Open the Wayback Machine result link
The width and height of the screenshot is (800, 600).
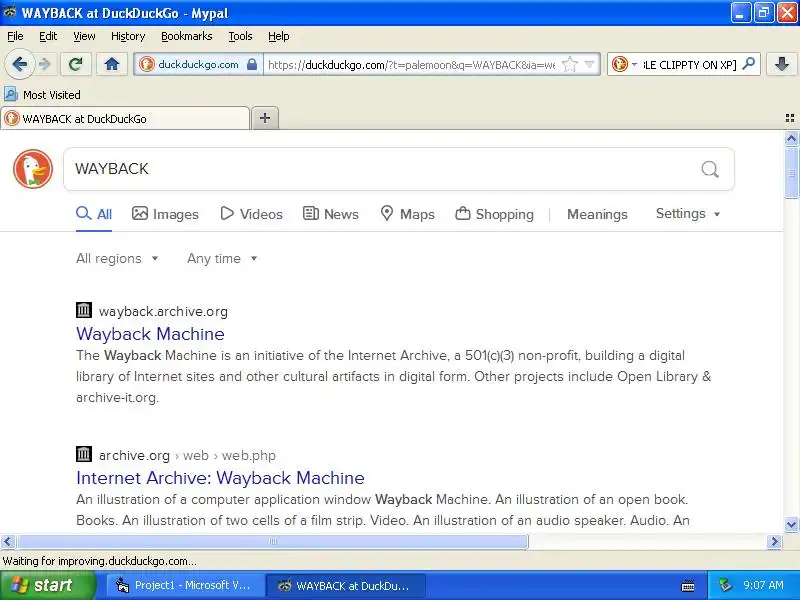151,334
